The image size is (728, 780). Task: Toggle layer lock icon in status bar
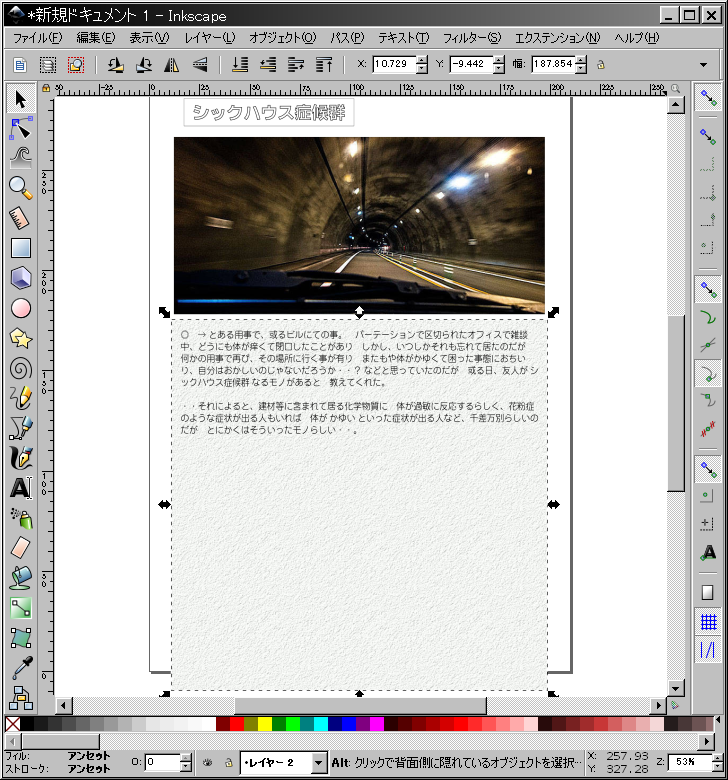(228, 762)
